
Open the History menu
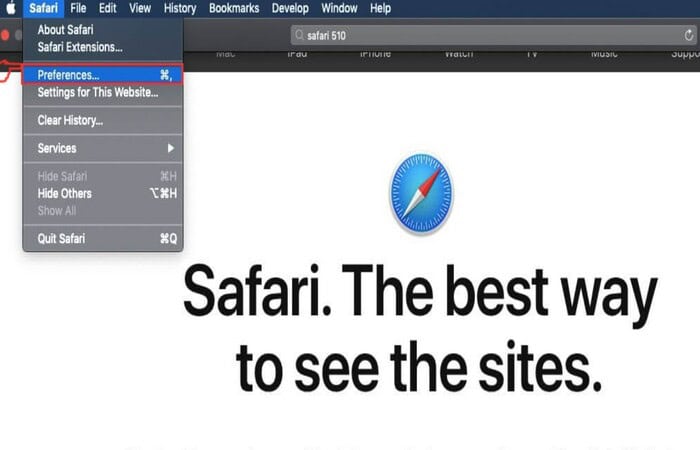pyautogui.click(x=180, y=8)
